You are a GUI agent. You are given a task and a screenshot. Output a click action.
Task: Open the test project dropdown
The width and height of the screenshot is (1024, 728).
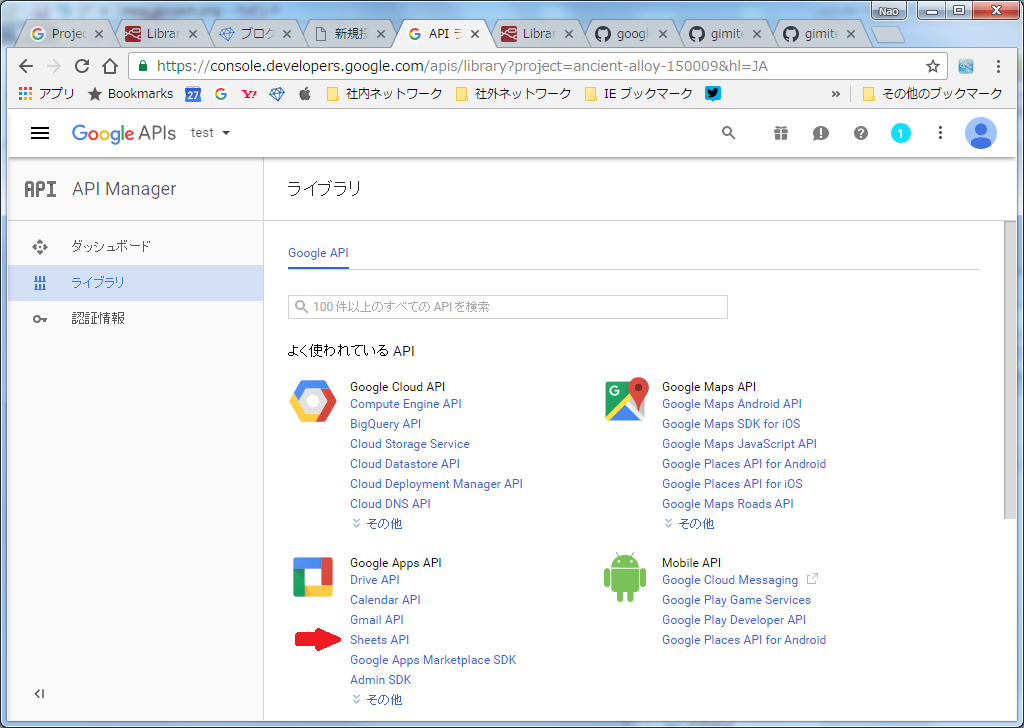click(x=210, y=133)
